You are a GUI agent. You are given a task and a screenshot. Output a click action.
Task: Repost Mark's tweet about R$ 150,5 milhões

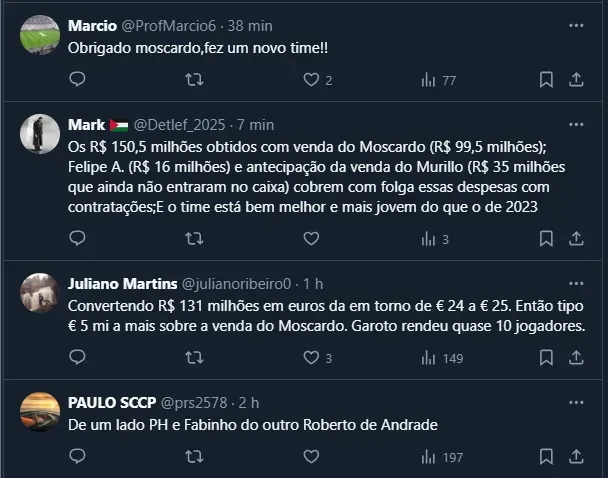[x=195, y=239]
